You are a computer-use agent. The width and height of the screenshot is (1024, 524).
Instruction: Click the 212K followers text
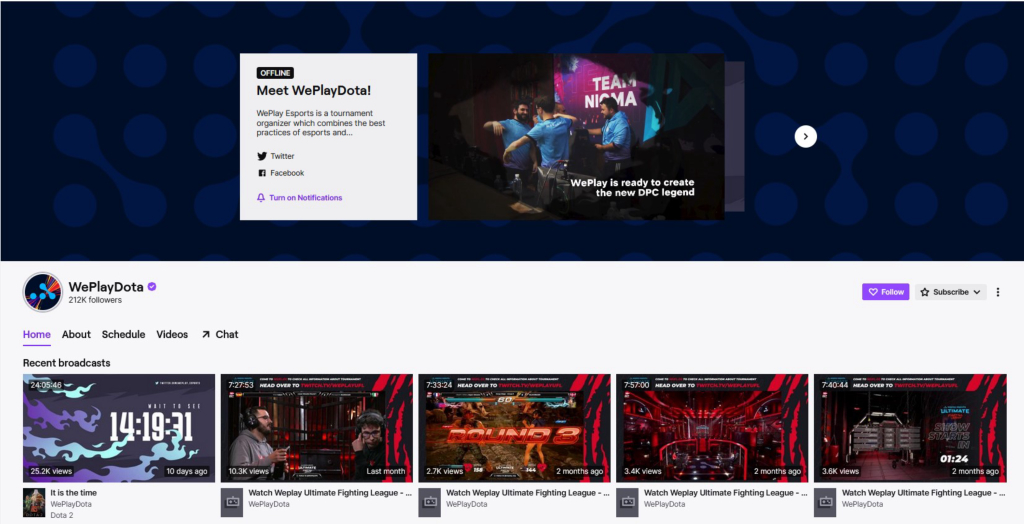pyautogui.click(x=95, y=300)
